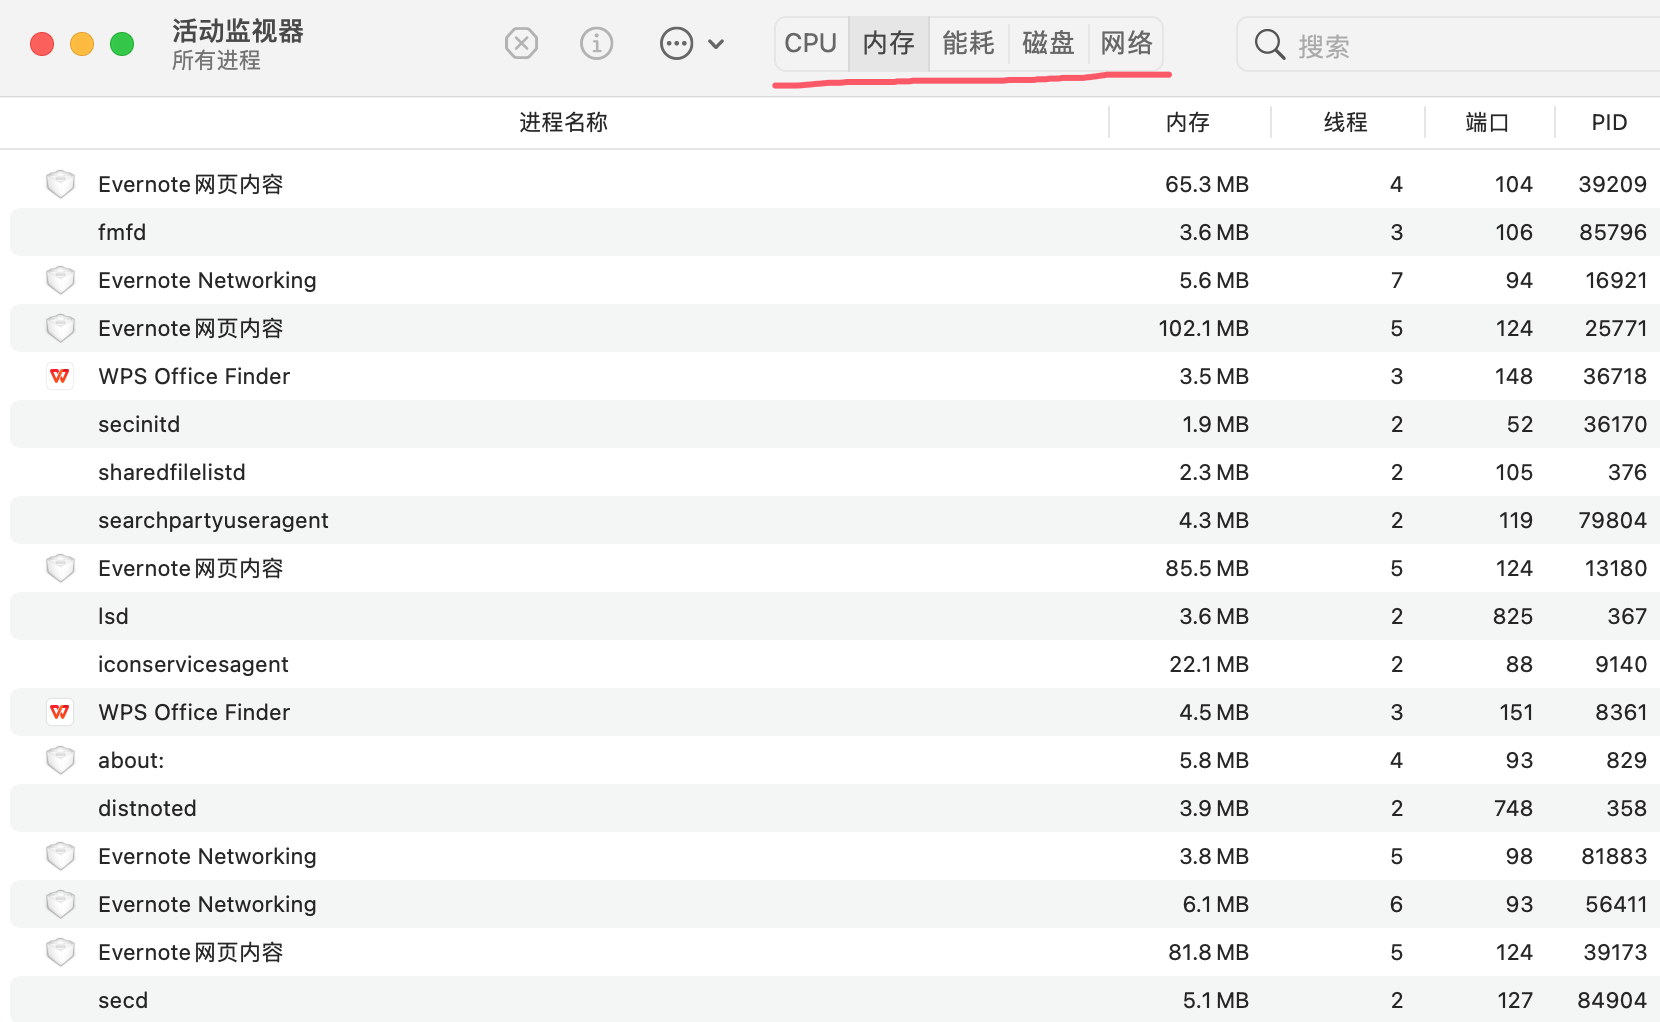
Task: Click the 22.1 MB memory value
Action: pyautogui.click(x=1209, y=664)
